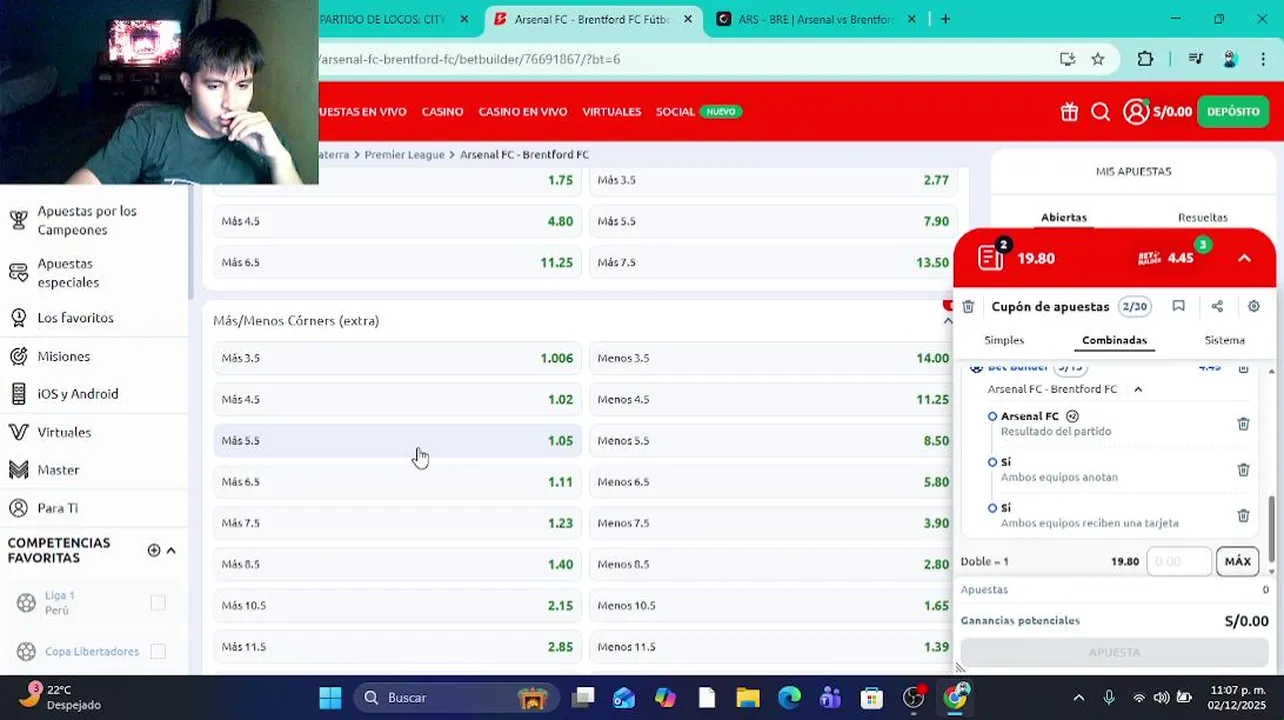
Task: Collapse the Más/Menos Córners (extra) section
Action: click(x=947, y=321)
